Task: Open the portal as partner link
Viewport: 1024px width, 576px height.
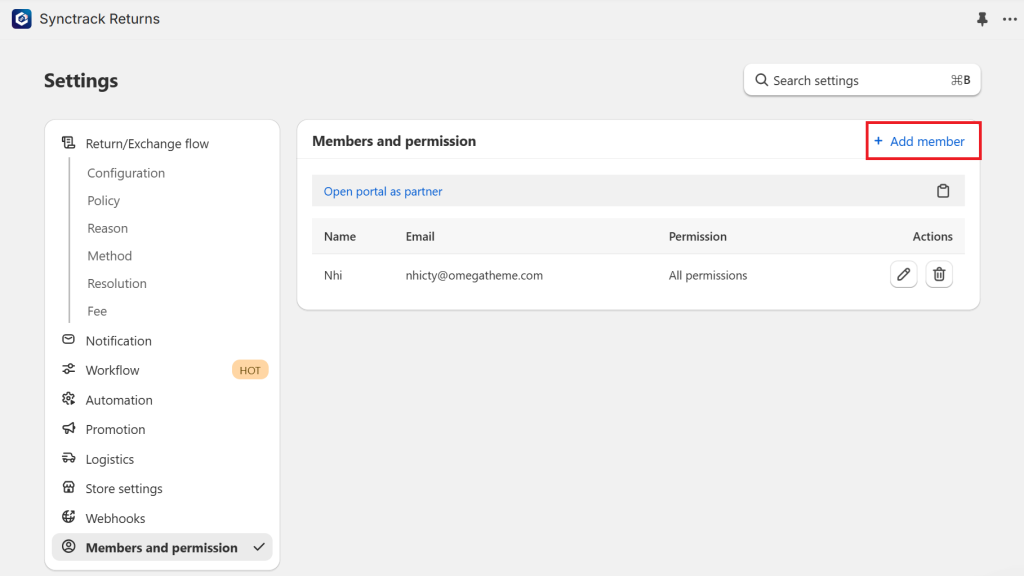Action: pos(383,191)
